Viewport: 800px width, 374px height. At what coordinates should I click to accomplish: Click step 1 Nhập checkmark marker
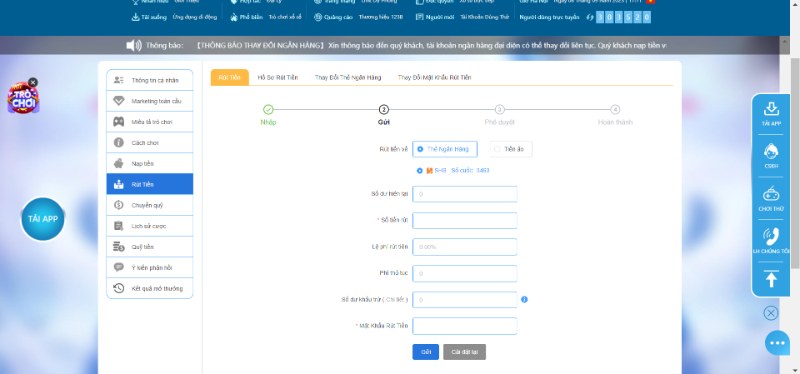(x=268, y=109)
